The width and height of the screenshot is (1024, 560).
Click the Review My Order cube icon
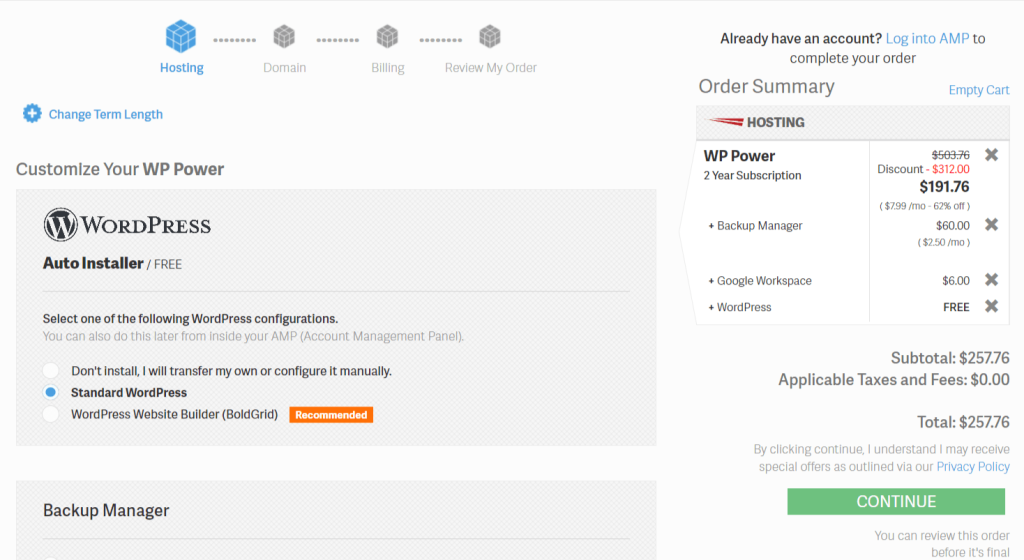click(x=490, y=37)
